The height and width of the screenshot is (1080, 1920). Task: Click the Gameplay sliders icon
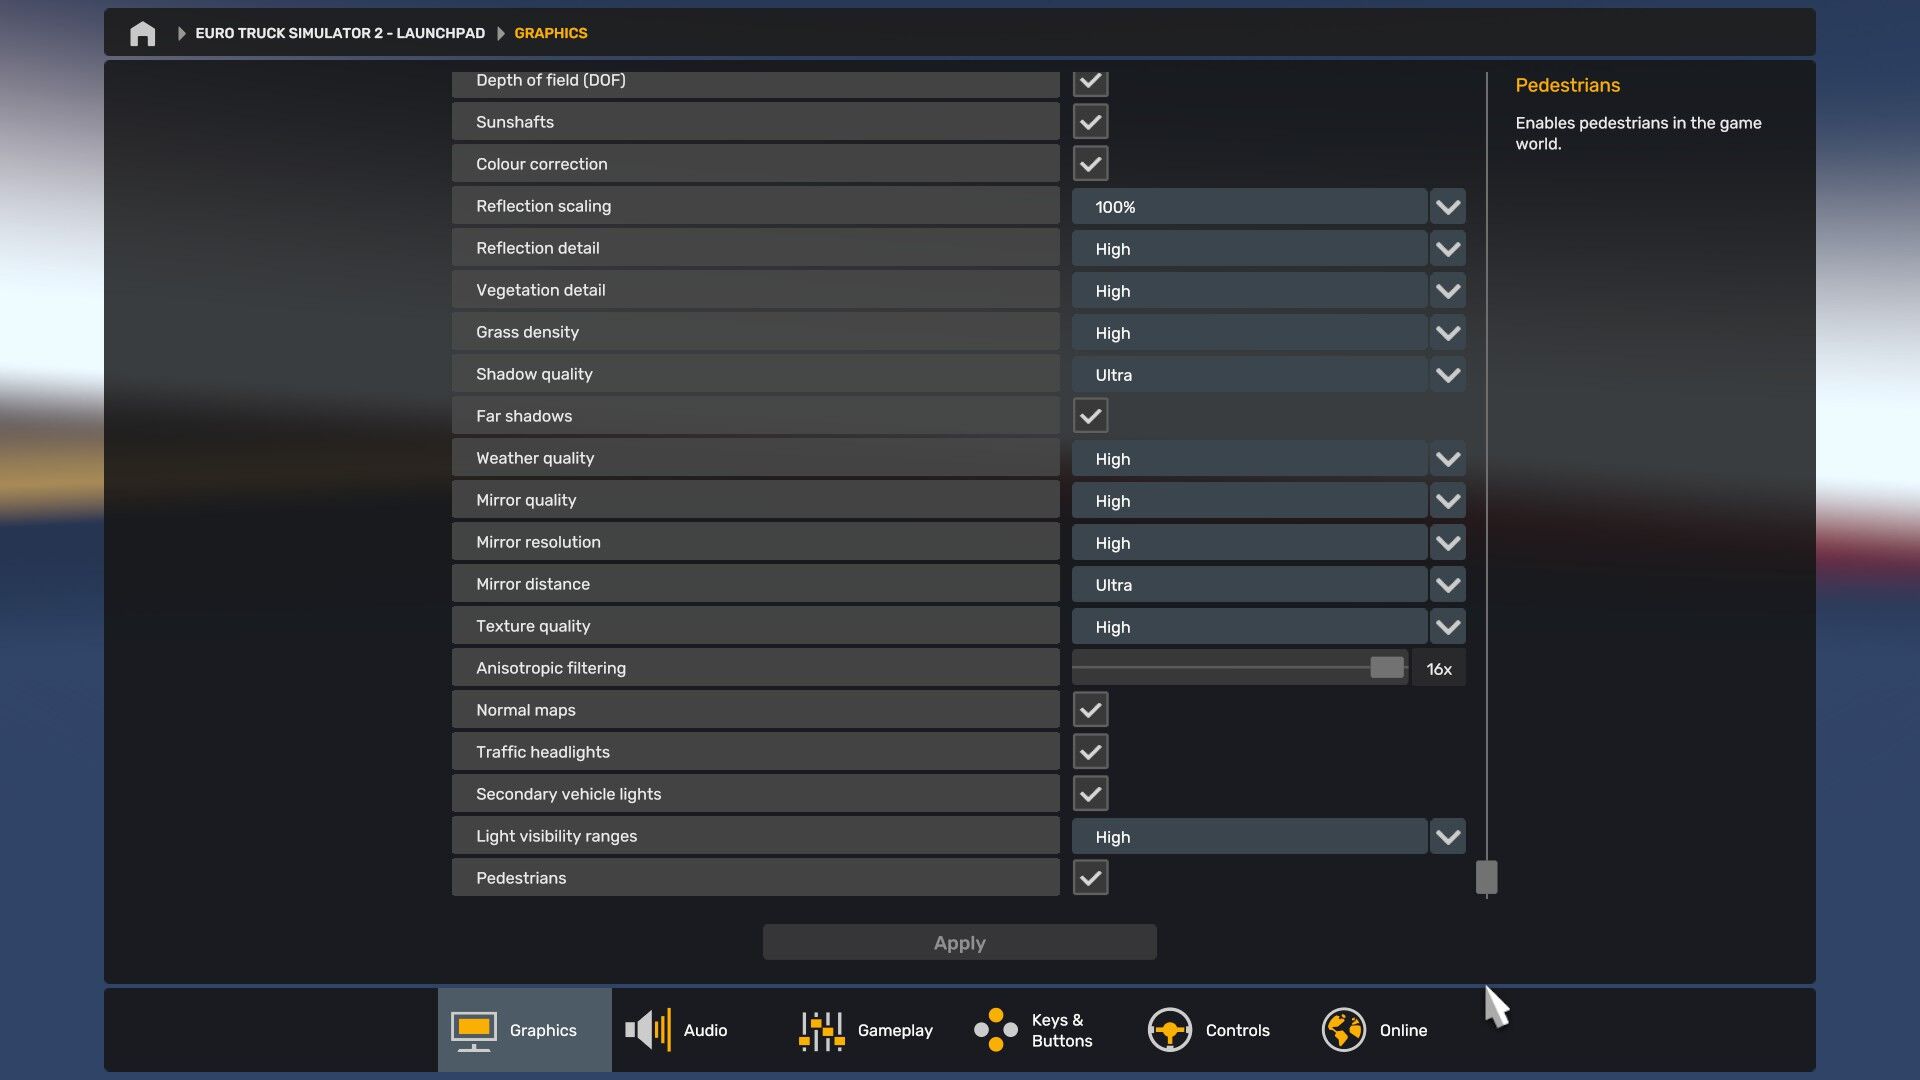pos(822,1030)
